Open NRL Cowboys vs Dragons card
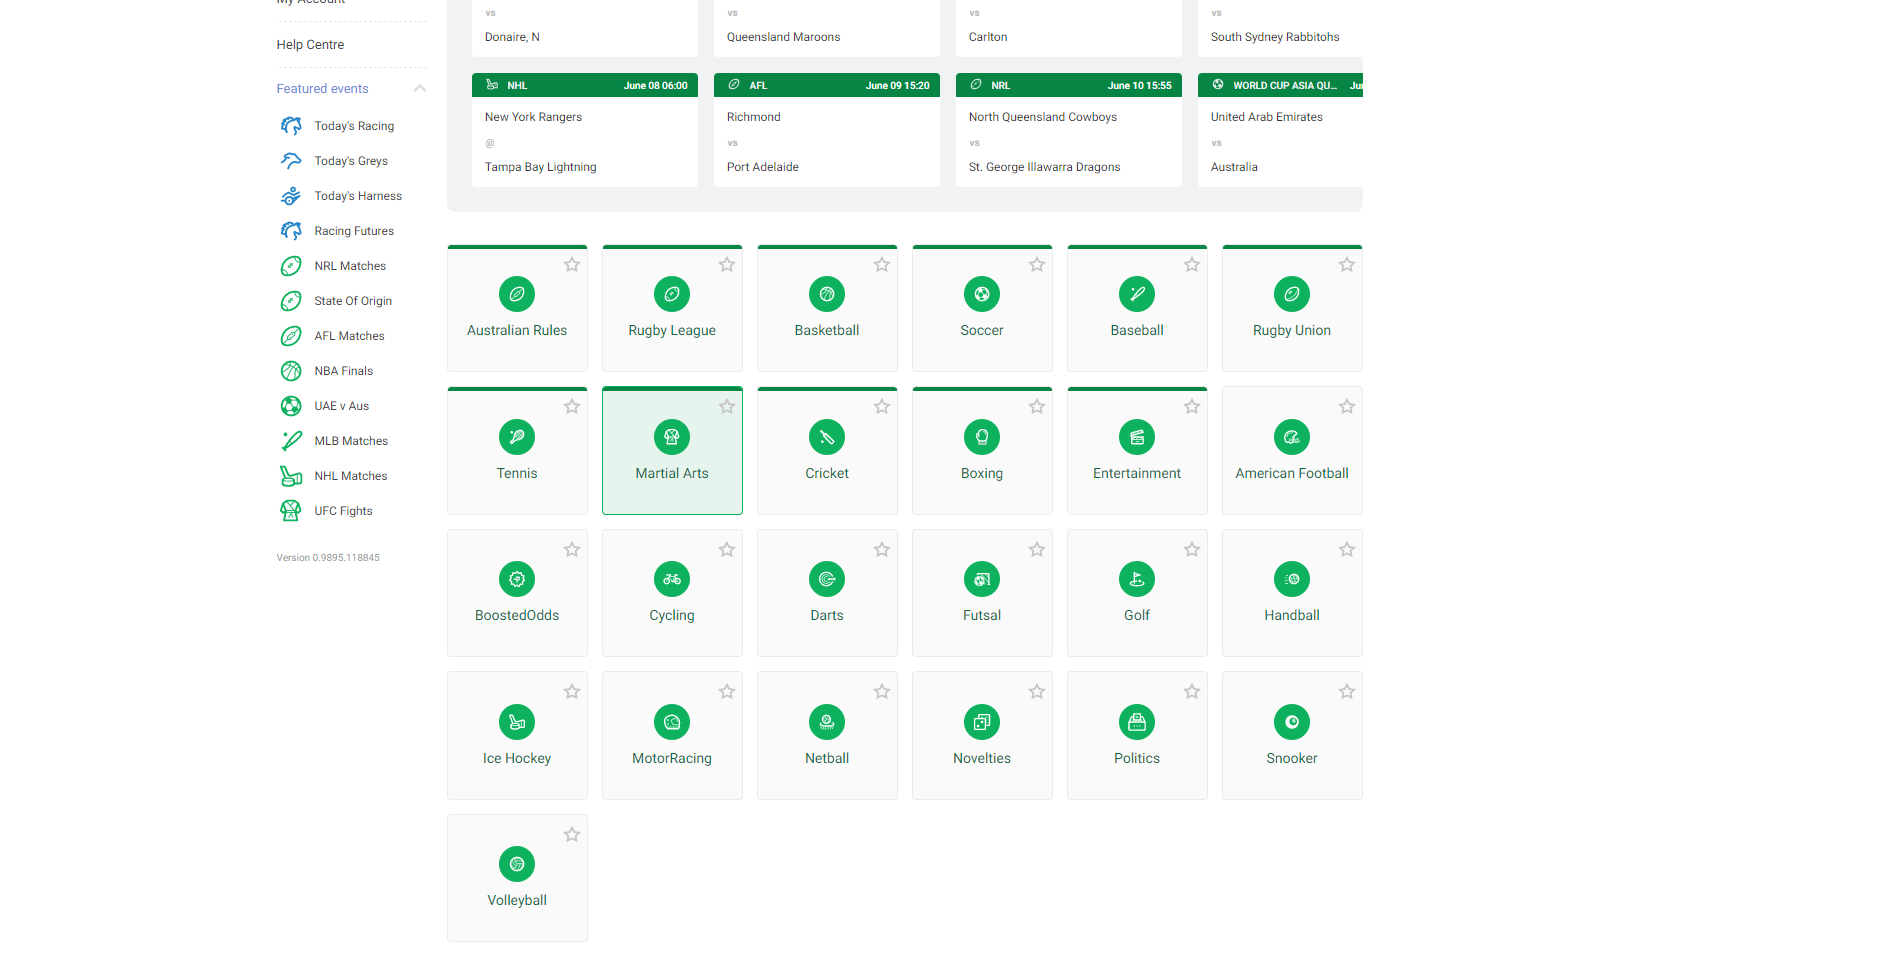The height and width of the screenshot is (957, 1896). 1069,130
